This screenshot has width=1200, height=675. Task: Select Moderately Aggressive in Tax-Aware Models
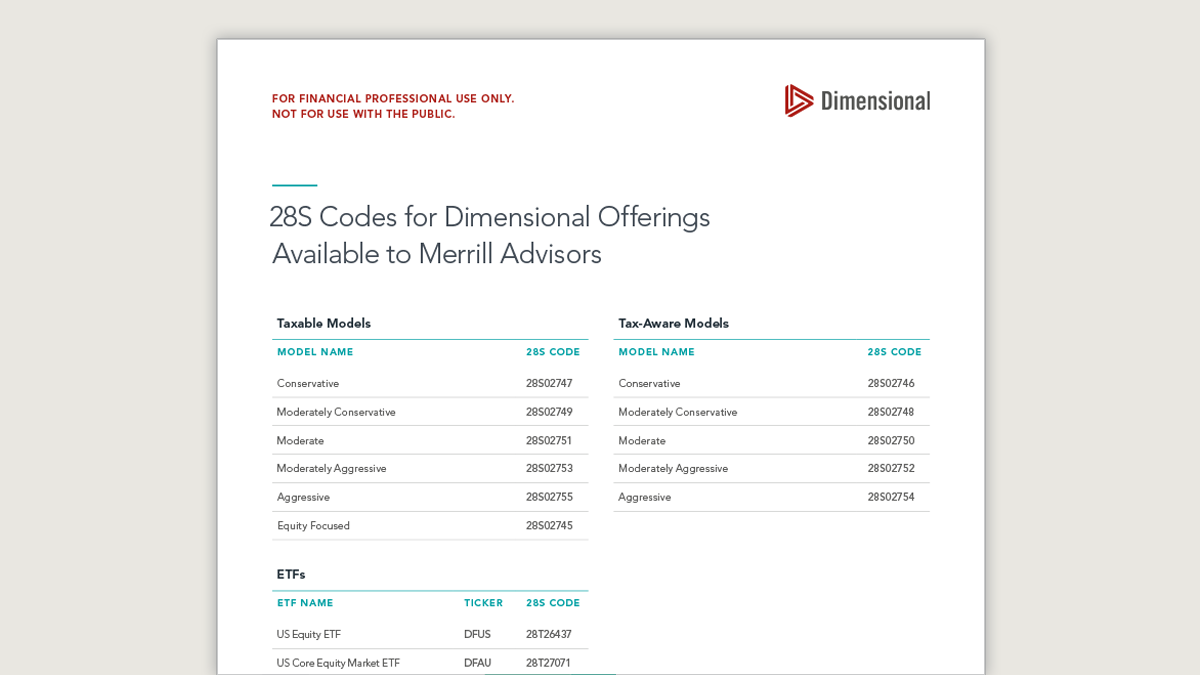click(x=673, y=468)
